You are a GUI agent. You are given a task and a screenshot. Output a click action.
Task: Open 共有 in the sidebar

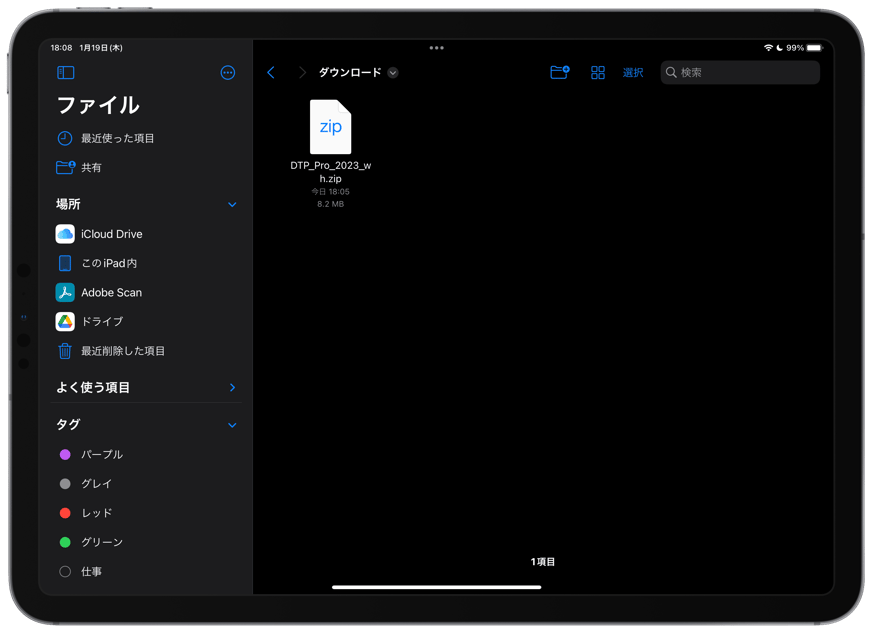tap(146, 167)
